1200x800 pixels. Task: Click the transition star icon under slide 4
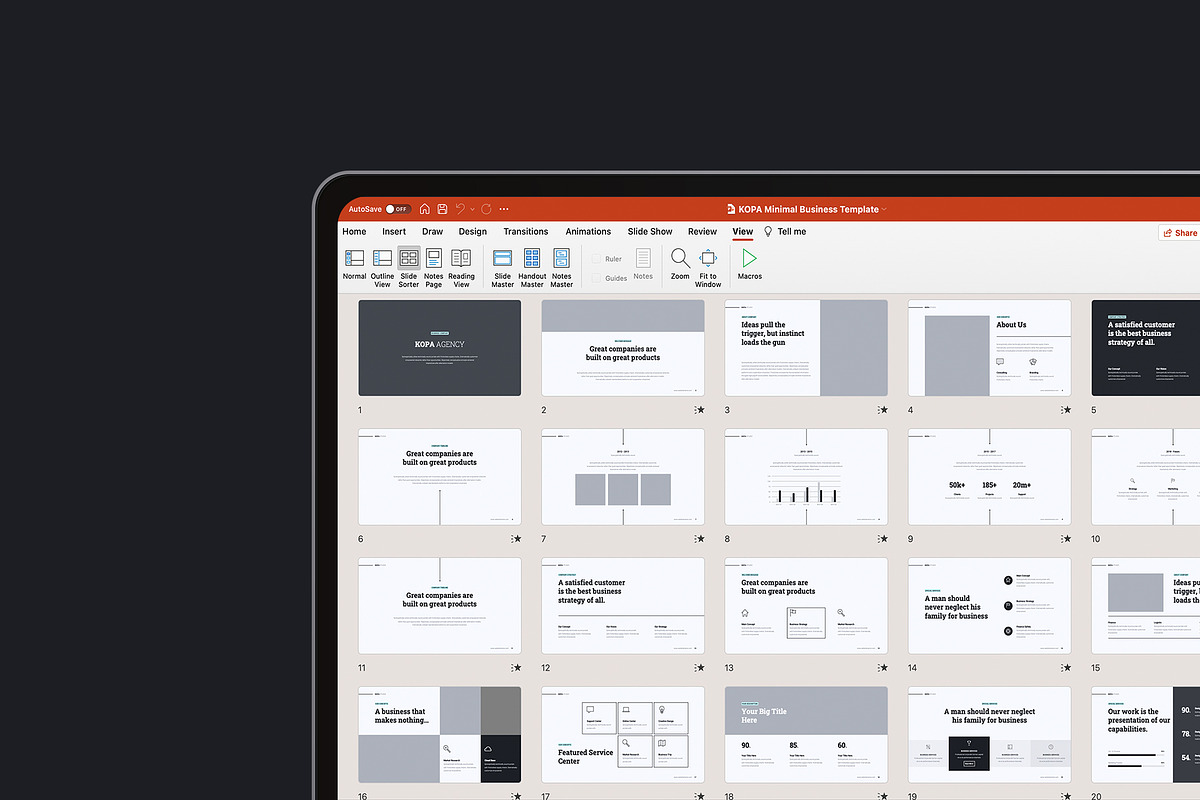1066,410
